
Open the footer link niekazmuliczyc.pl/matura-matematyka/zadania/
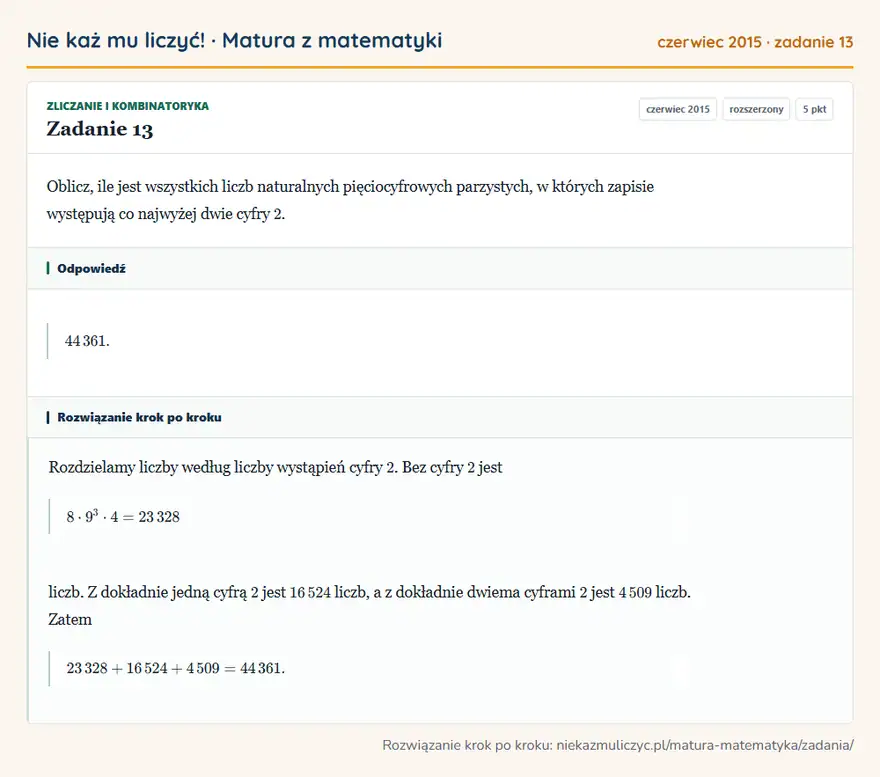(x=705, y=745)
